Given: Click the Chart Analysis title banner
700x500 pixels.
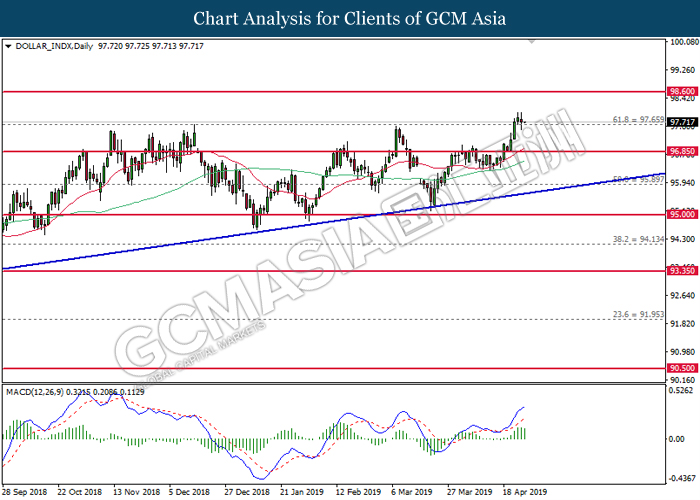Looking at the screenshot, I should tap(350, 18).
